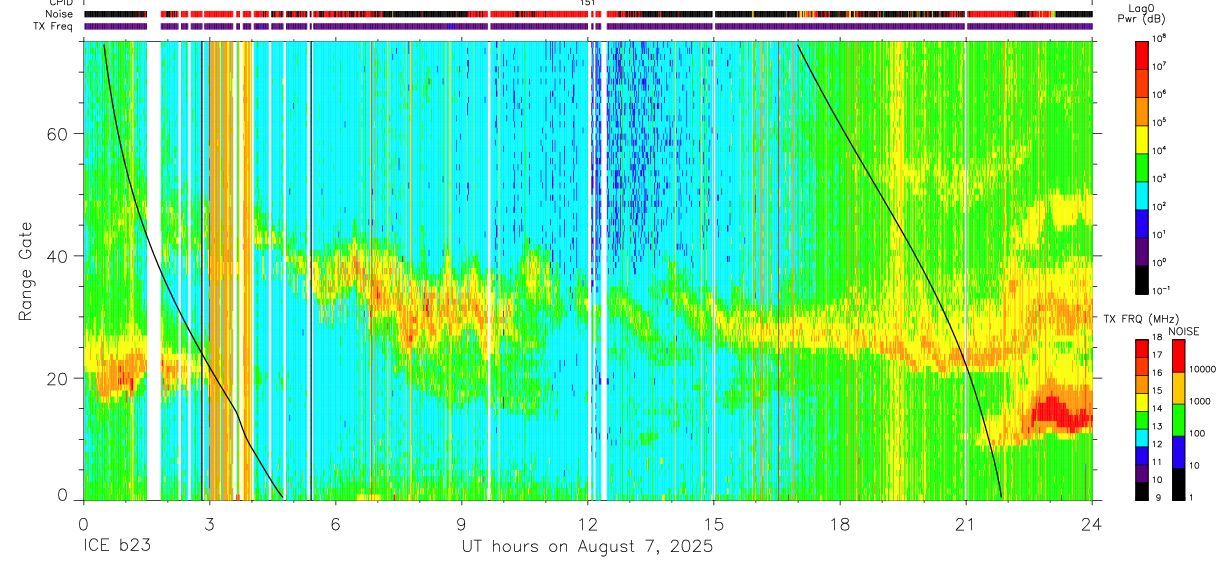Click the orange segment of NOISE colorbar

coord(1179,388)
